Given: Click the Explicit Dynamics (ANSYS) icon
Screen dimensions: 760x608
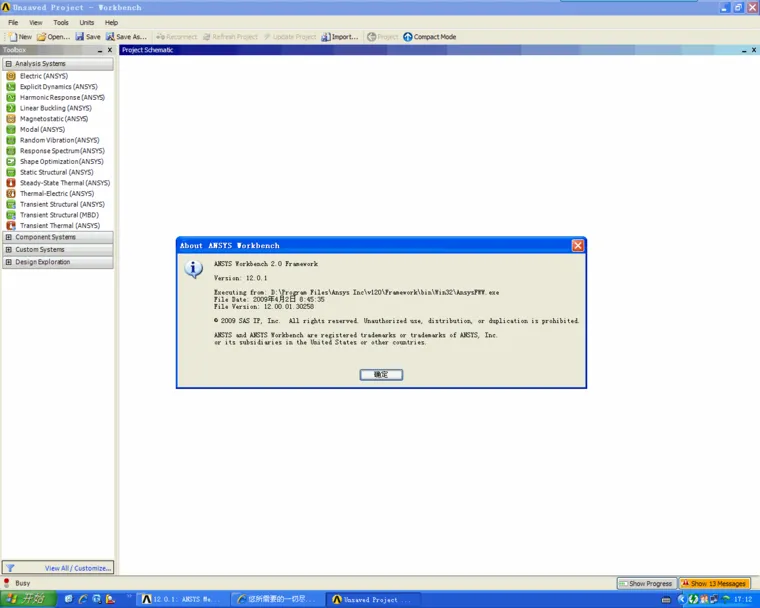Looking at the screenshot, I should click(x=11, y=87).
